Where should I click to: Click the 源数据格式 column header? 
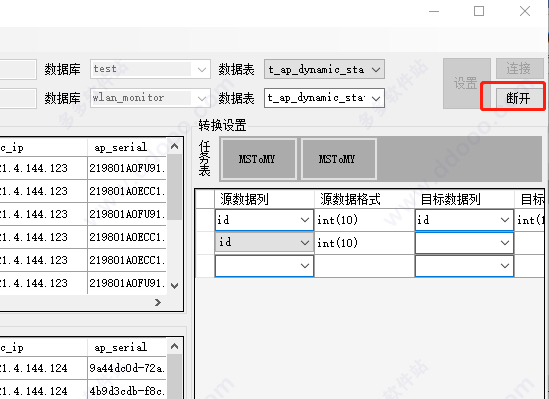(x=364, y=199)
